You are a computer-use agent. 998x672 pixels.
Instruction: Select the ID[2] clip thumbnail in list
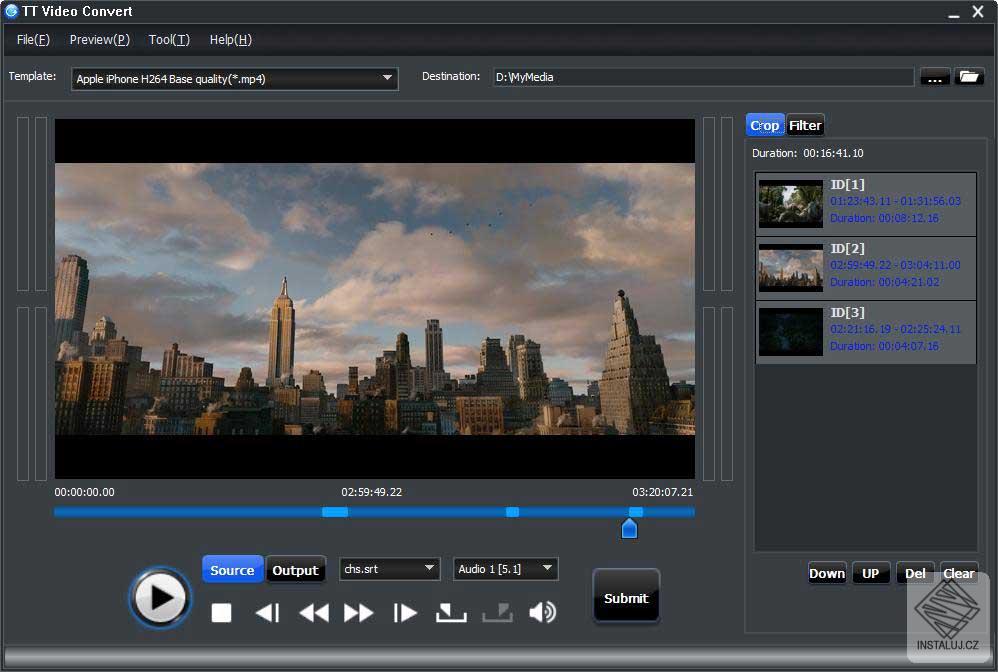click(x=790, y=268)
